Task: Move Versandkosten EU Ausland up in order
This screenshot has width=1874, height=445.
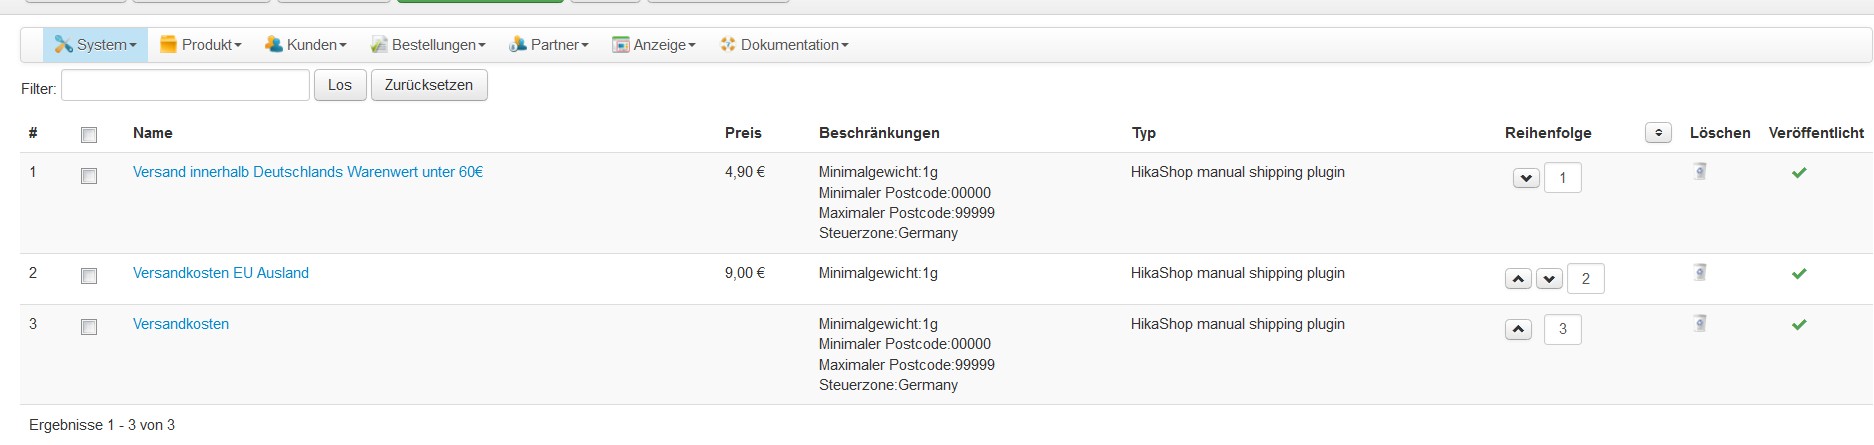Action: [x=1518, y=279]
